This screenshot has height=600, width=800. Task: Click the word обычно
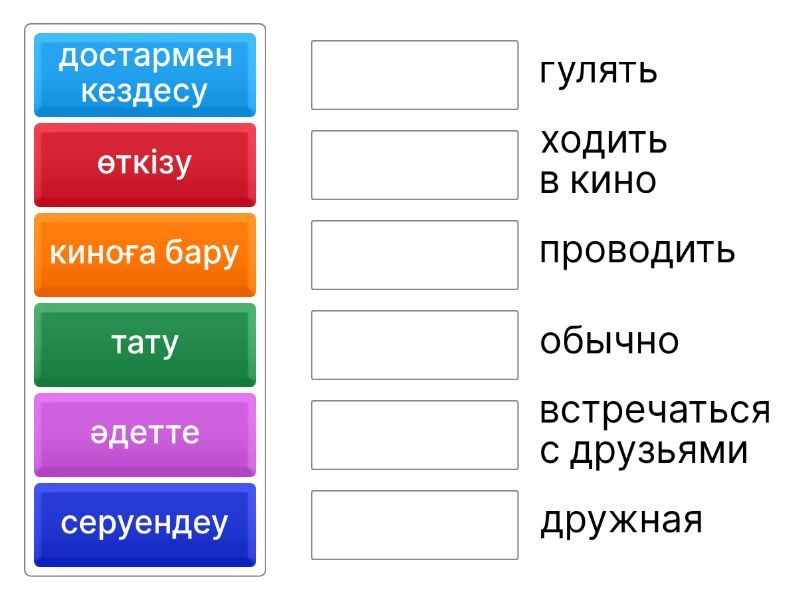[x=609, y=341]
